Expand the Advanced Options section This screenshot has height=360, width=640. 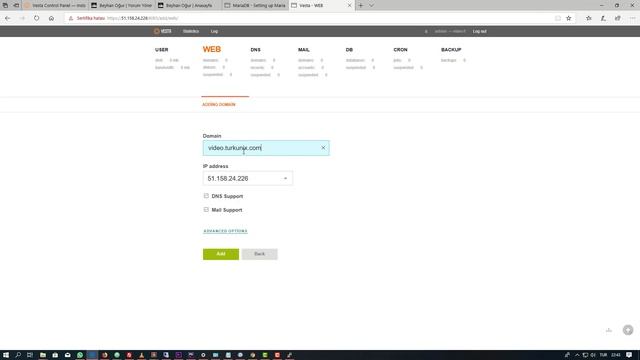(225, 231)
